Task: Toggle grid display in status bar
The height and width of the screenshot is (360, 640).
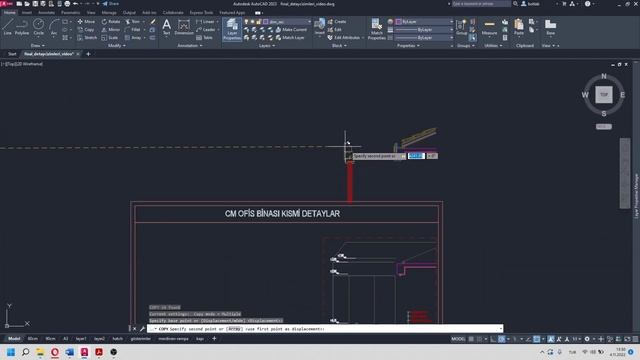Action: point(471,339)
